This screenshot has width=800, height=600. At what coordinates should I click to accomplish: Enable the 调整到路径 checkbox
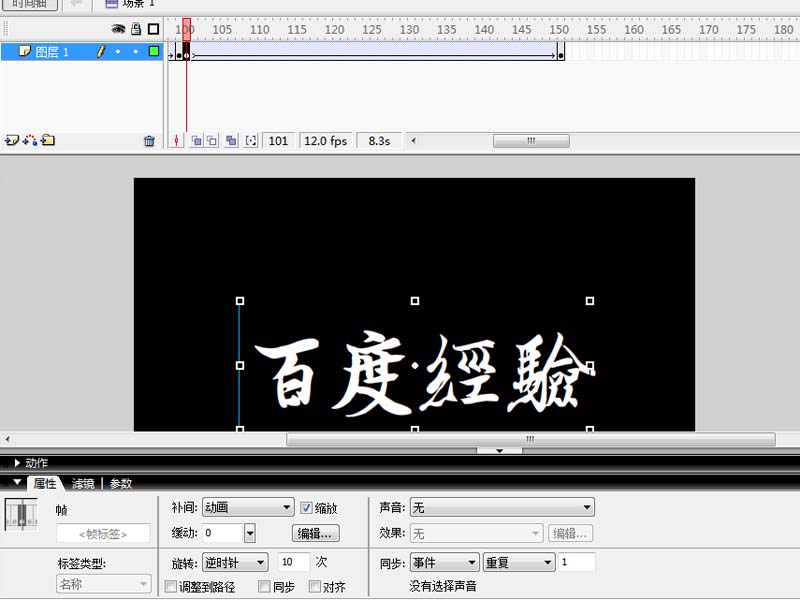(171, 587)
